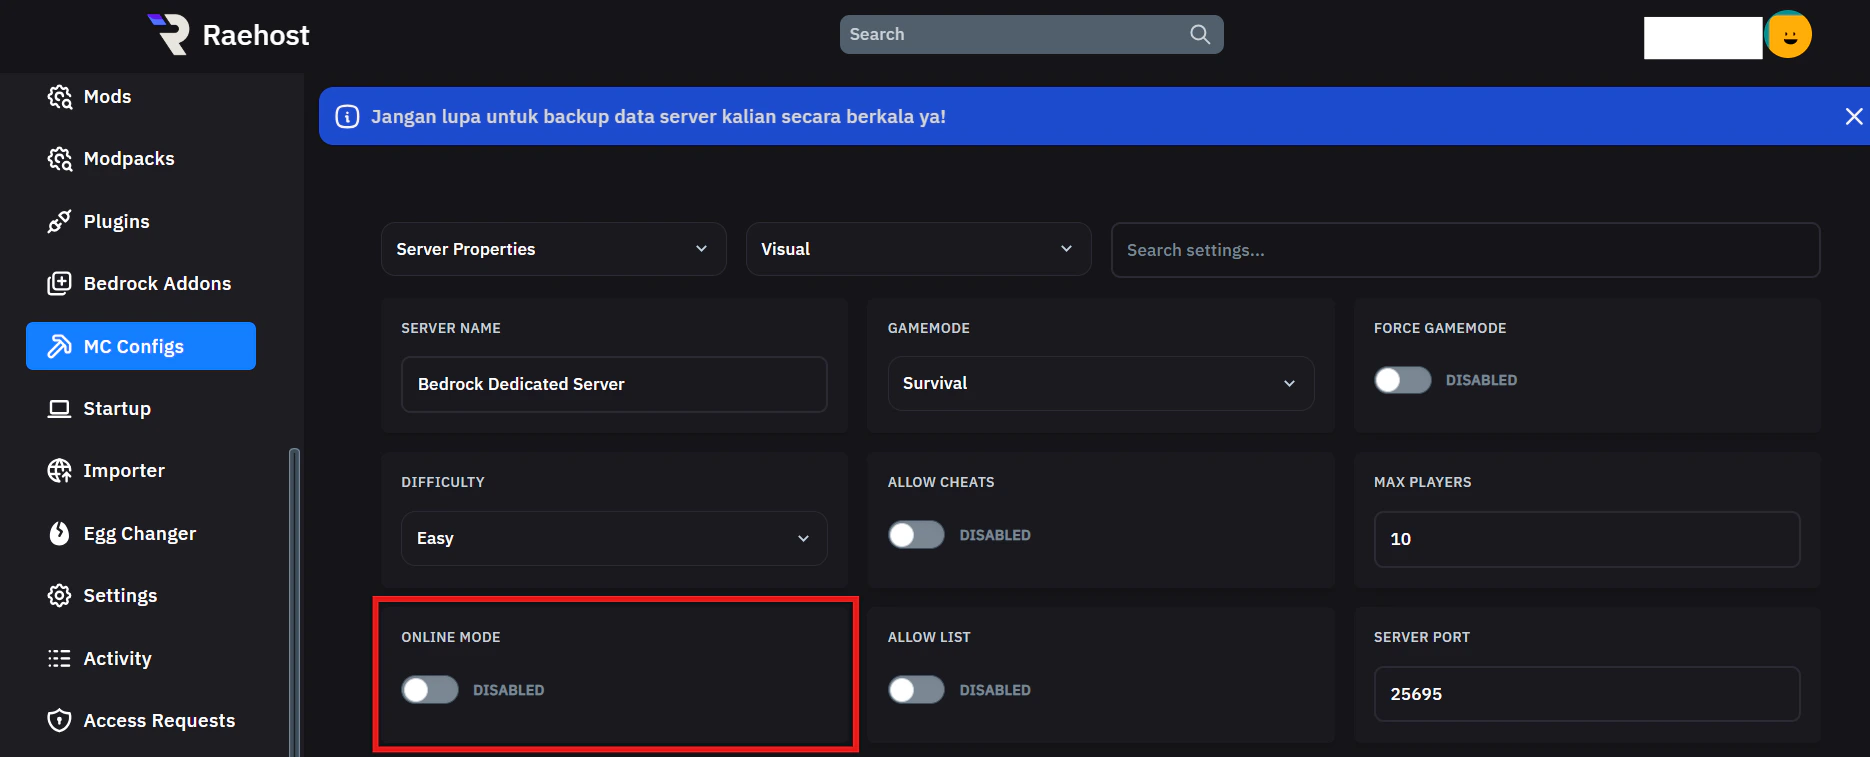
Task: Click the Raehost brand name
Action: pos(256,35)
